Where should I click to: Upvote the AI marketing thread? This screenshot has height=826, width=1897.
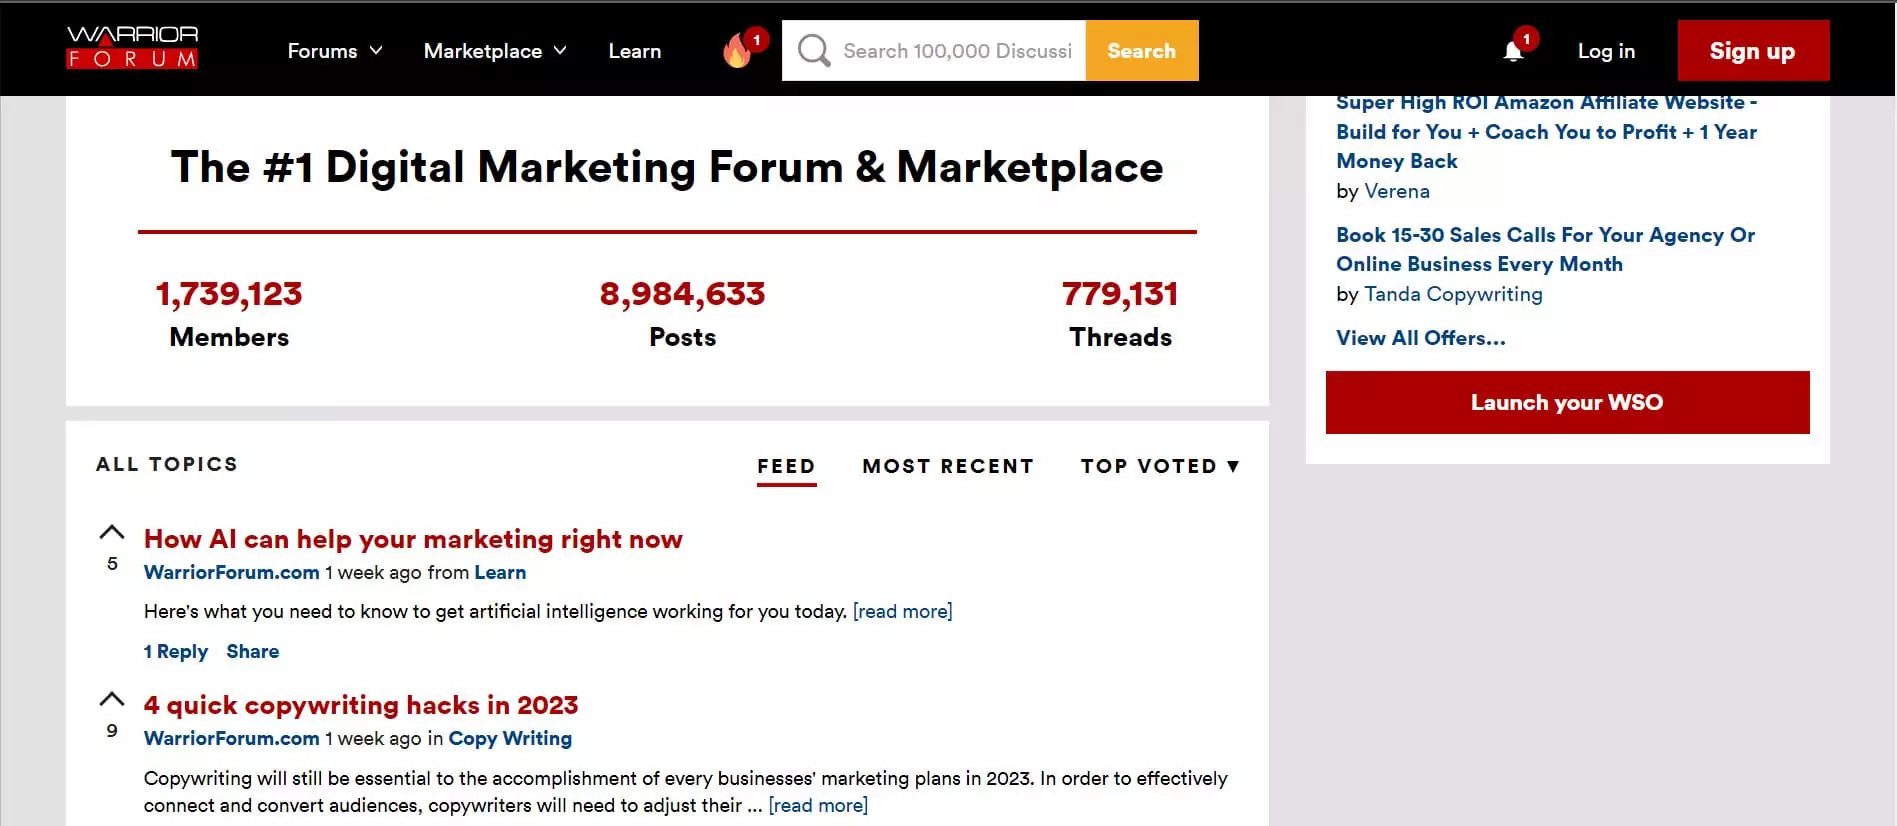pyautogui.click(x=111, y=531)
